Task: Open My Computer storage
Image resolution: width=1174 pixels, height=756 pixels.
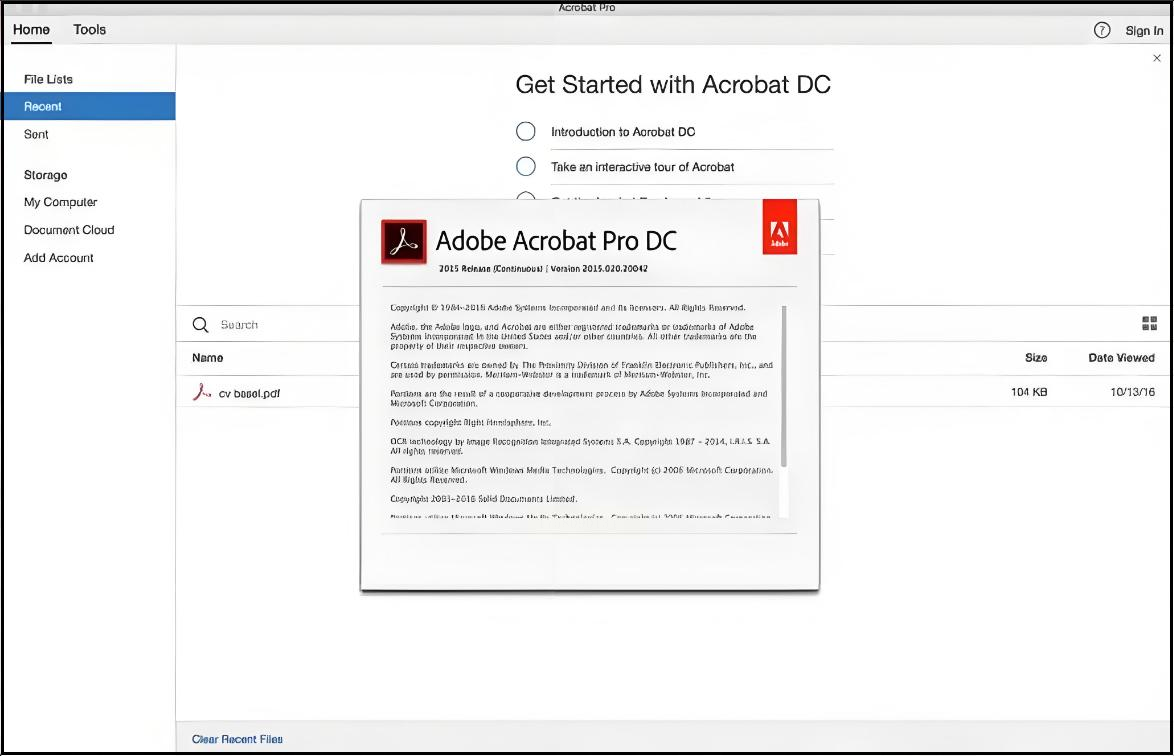Action: (61, 202)
